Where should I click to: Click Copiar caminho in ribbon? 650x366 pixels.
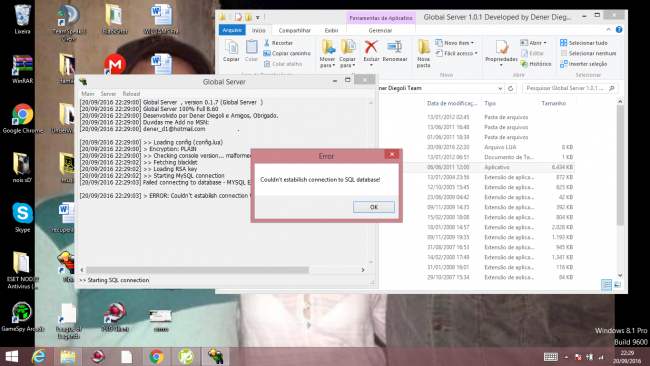pyautogui.click(x=287, y=53)
